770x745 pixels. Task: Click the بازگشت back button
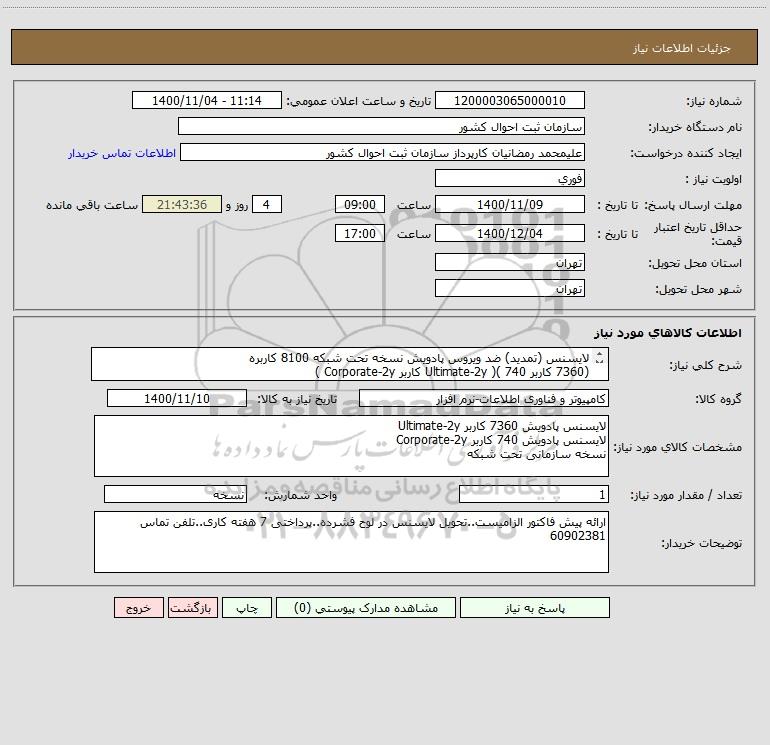pyautogui.click(x=192, y=607)
